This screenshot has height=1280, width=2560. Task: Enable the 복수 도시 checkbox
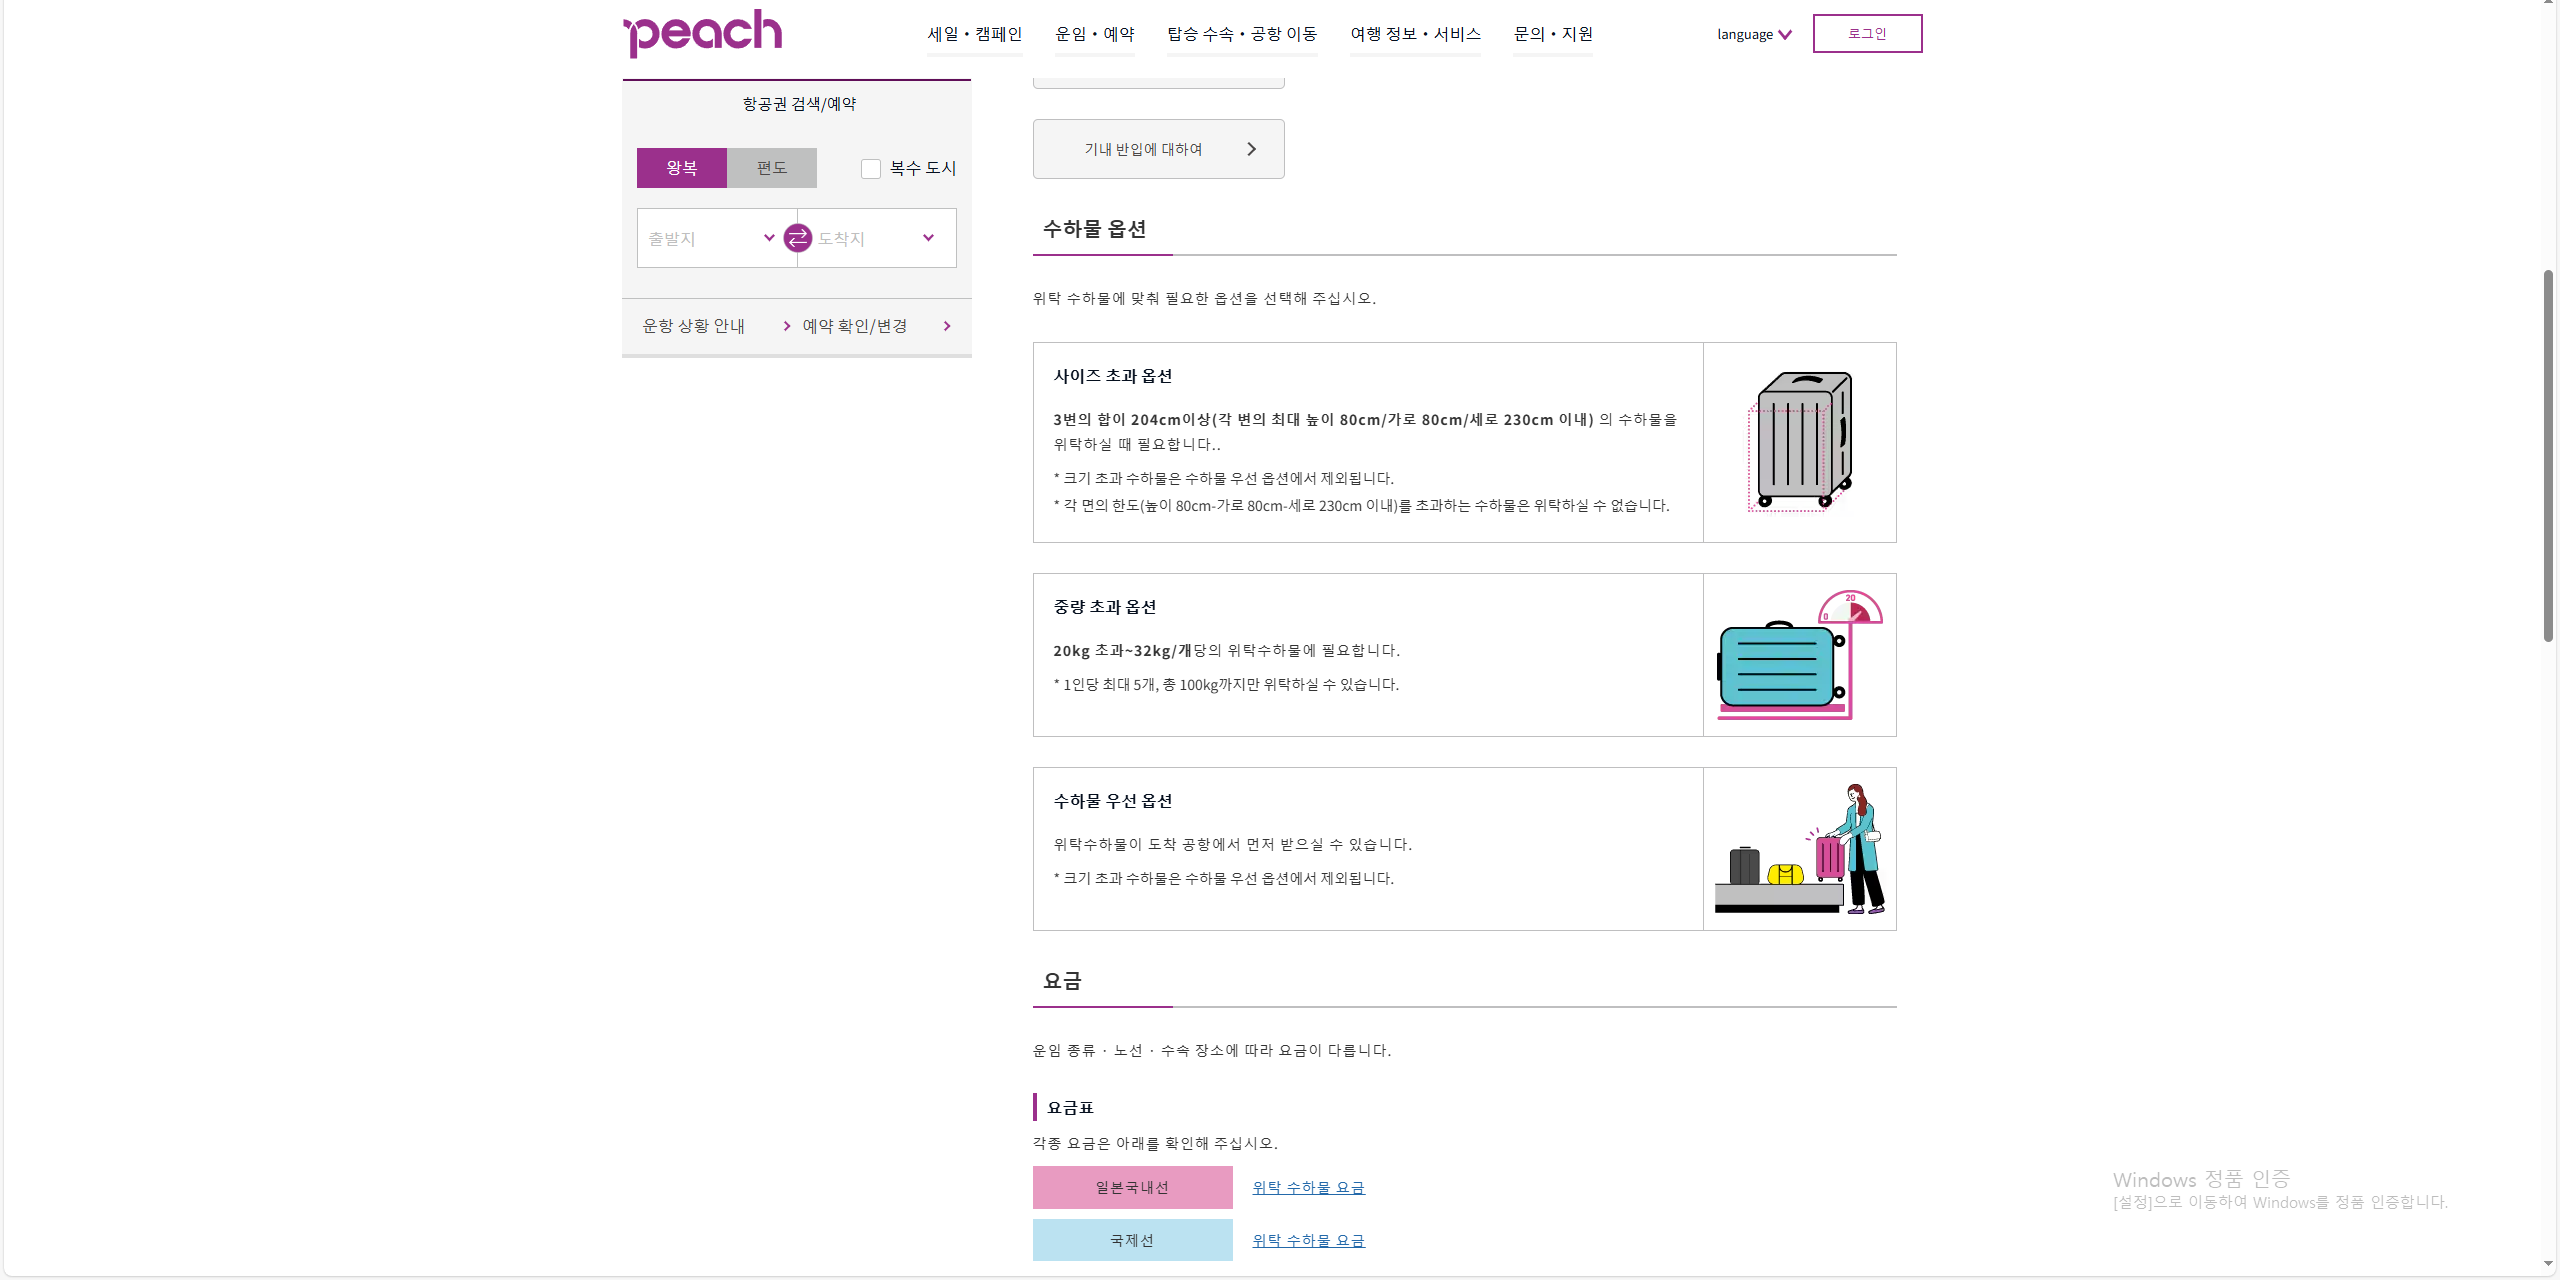(871, 169)
